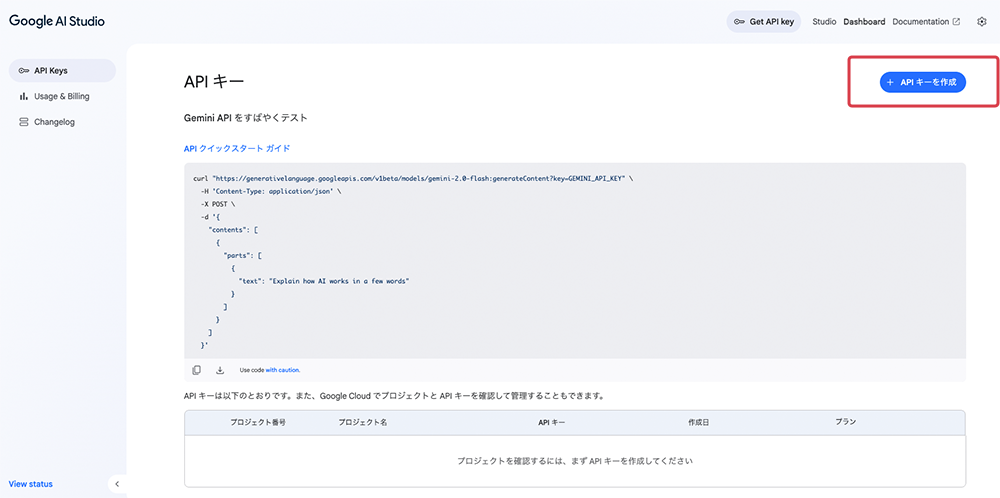
Task: Click the APIキー page heading
Action: pyautogui.click(x=214, y=82)
